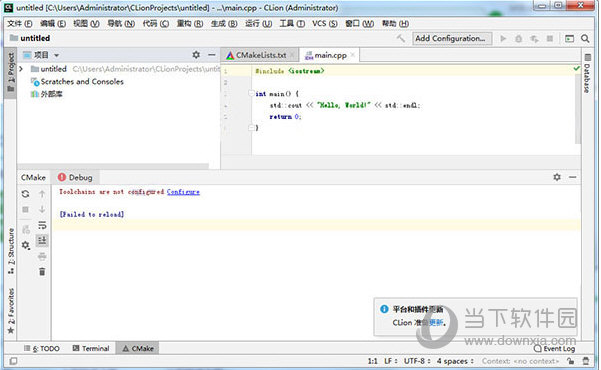Select 外部库 in project tree

pyautogui.click(x=47, y=94)
